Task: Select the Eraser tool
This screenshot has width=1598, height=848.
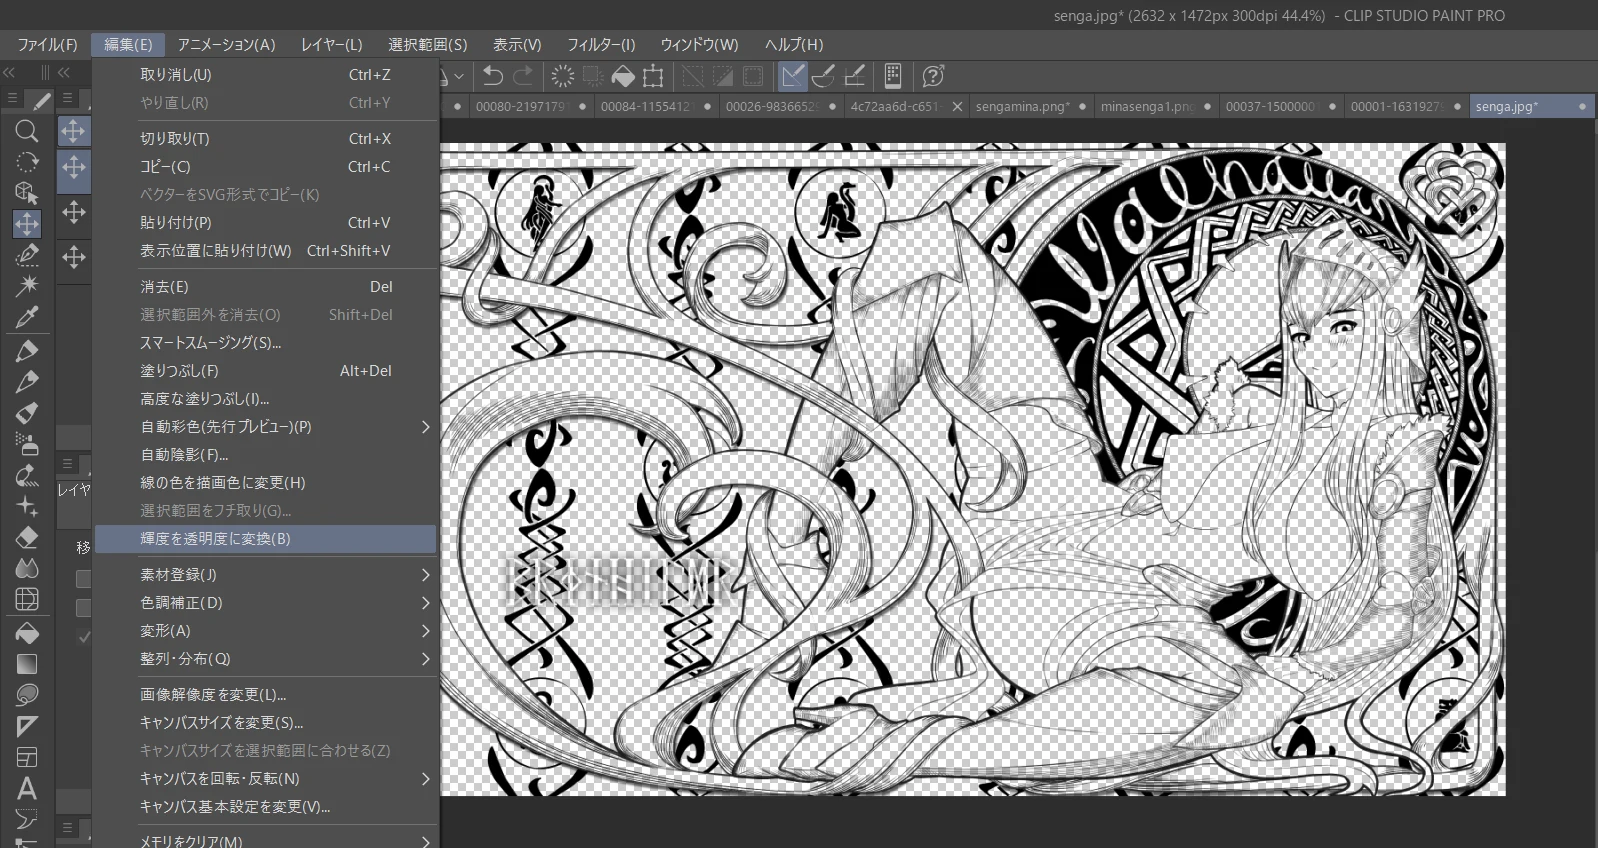Action: (27, 537)
